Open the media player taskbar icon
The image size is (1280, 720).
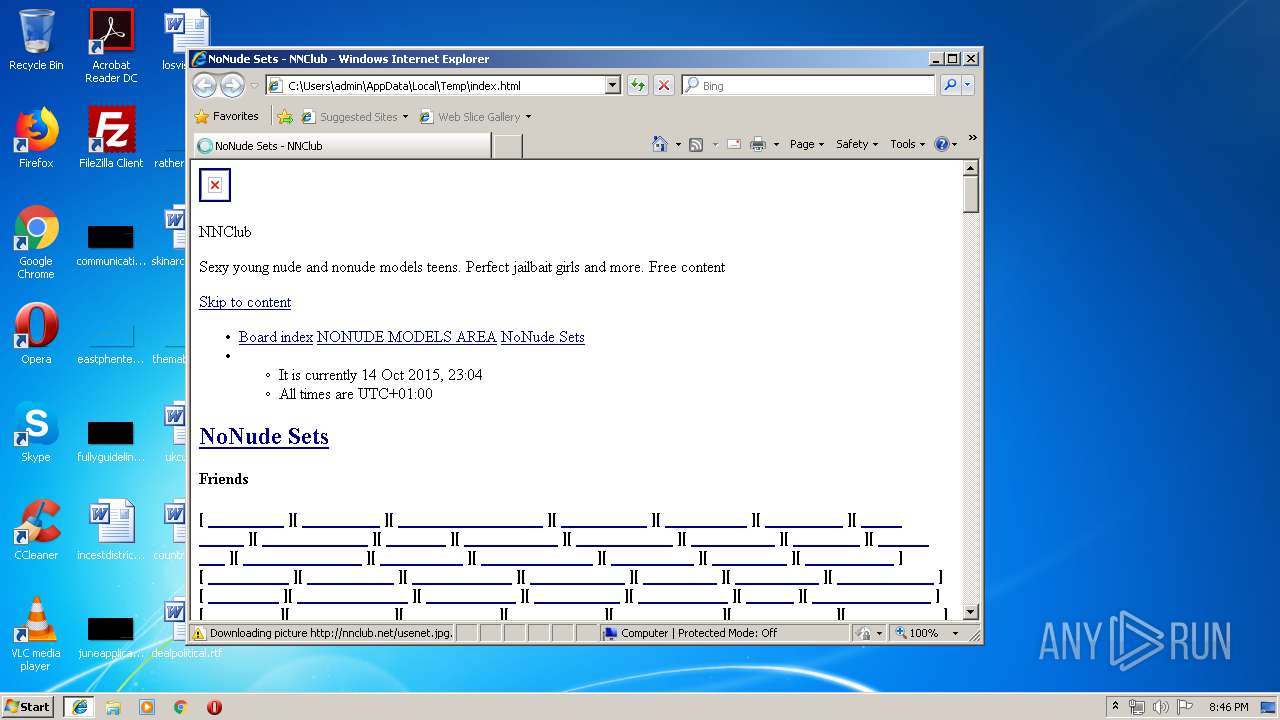click(x=147, y=706)
